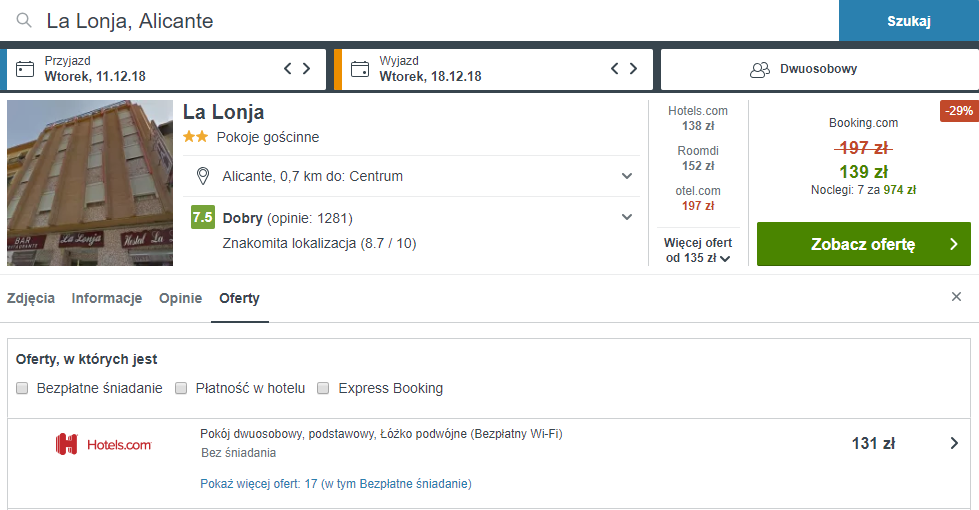Viewport: 979px width, 510px height.
Task: Enable the Bezpłatne śniadanie filter
Action: (x=22, y=388)
